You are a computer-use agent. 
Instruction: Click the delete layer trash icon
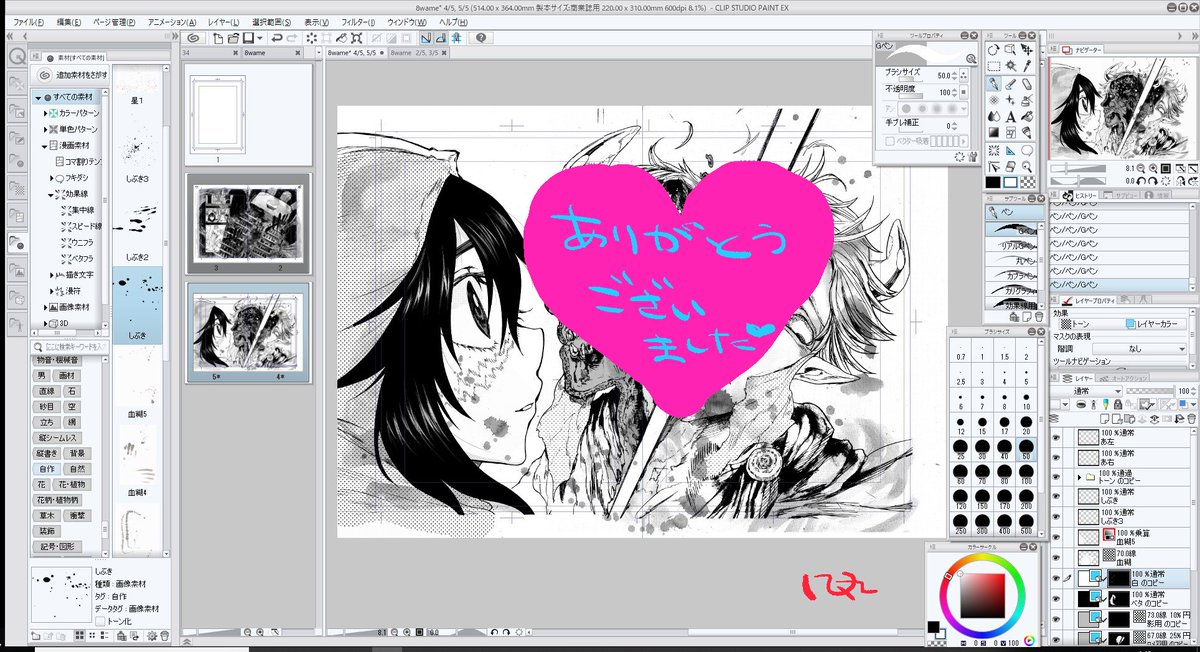(1191, 417)
